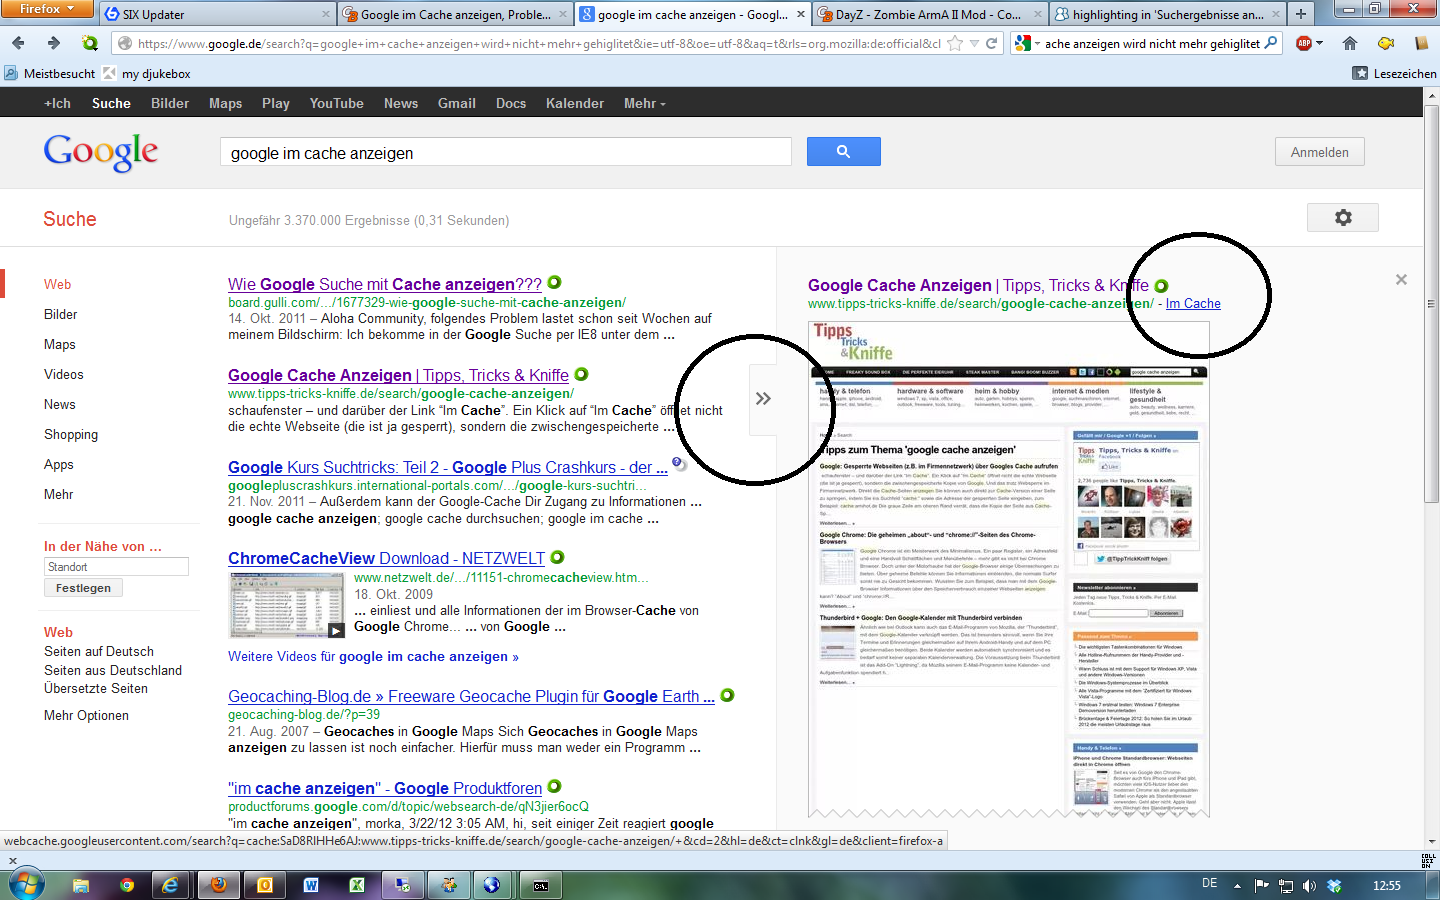Click the green WOT circle beside Google Produktforen result
Screen dimensions: 1440x900
pyautogui.click(x=555, y=787)
